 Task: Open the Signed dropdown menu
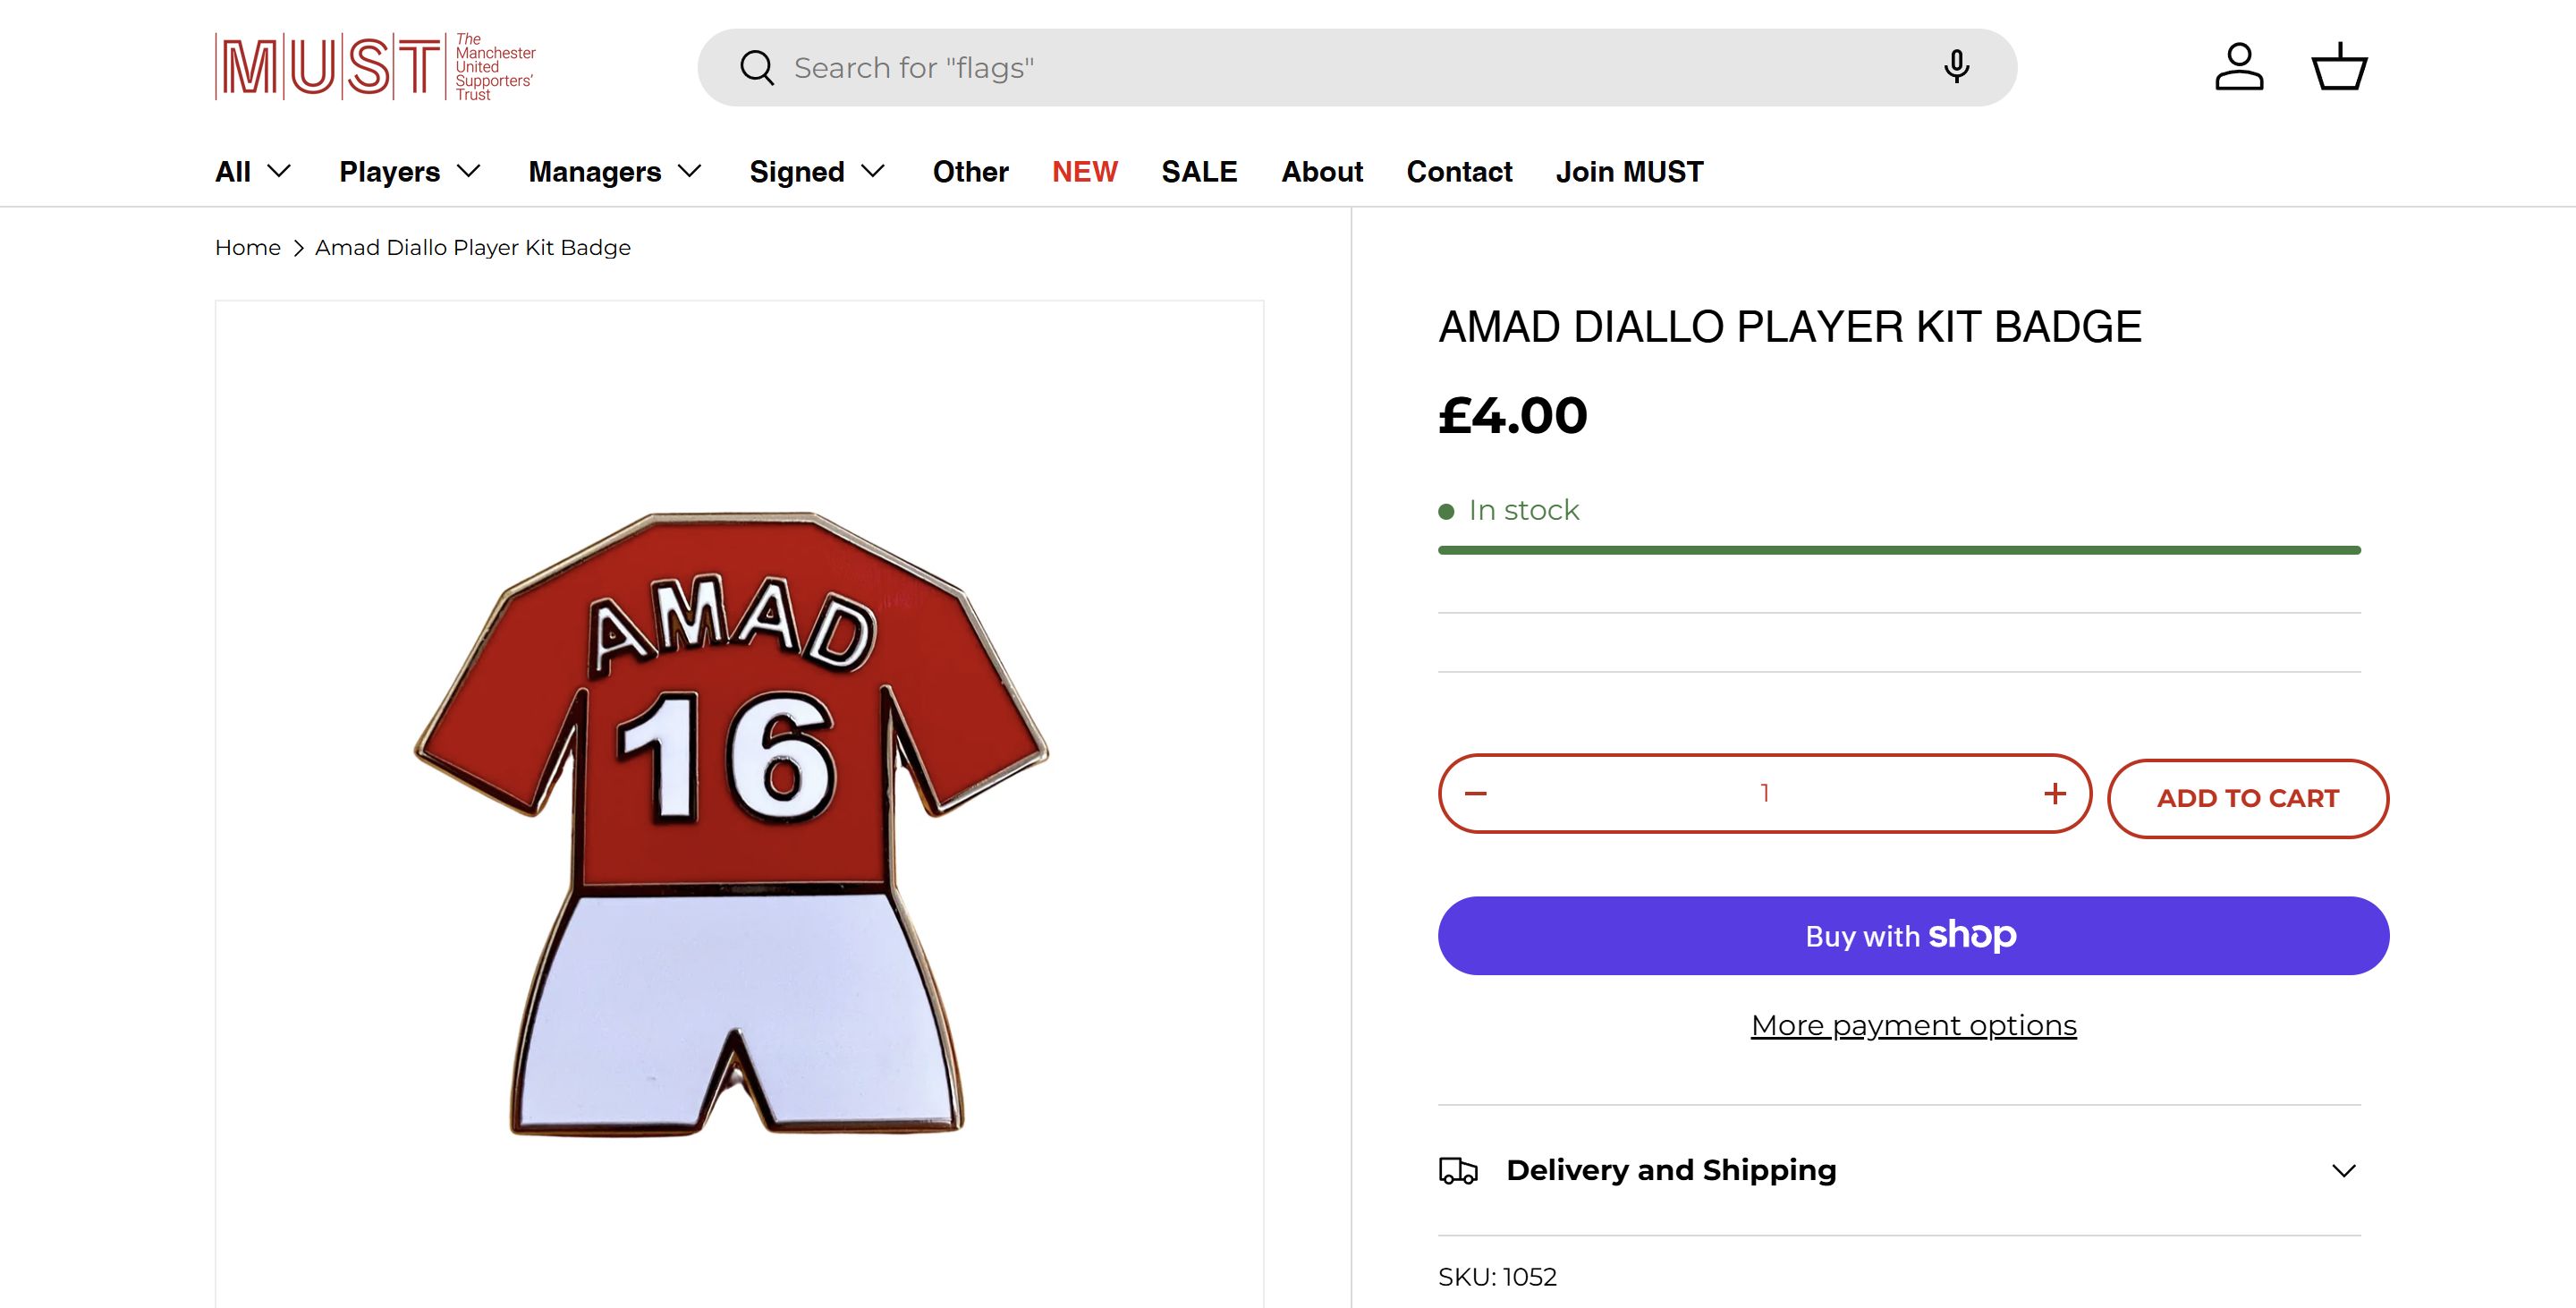(x=817, y=172)
